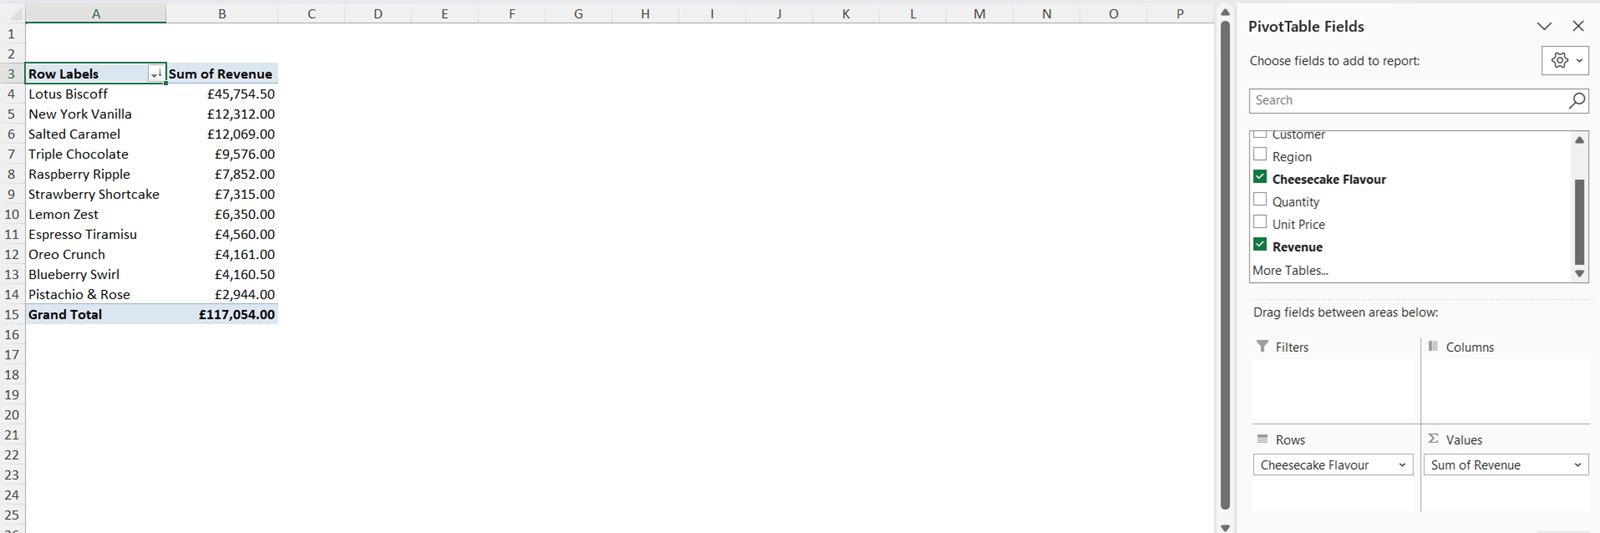Untick the Cheesecake Flavour field checkbox
This screenshot has width=1600, height=533.
point(1260,177)
